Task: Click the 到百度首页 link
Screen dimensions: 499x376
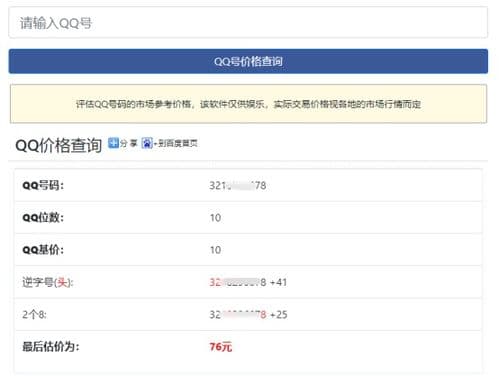Action: pyautogui.click(x=178, y=143)
